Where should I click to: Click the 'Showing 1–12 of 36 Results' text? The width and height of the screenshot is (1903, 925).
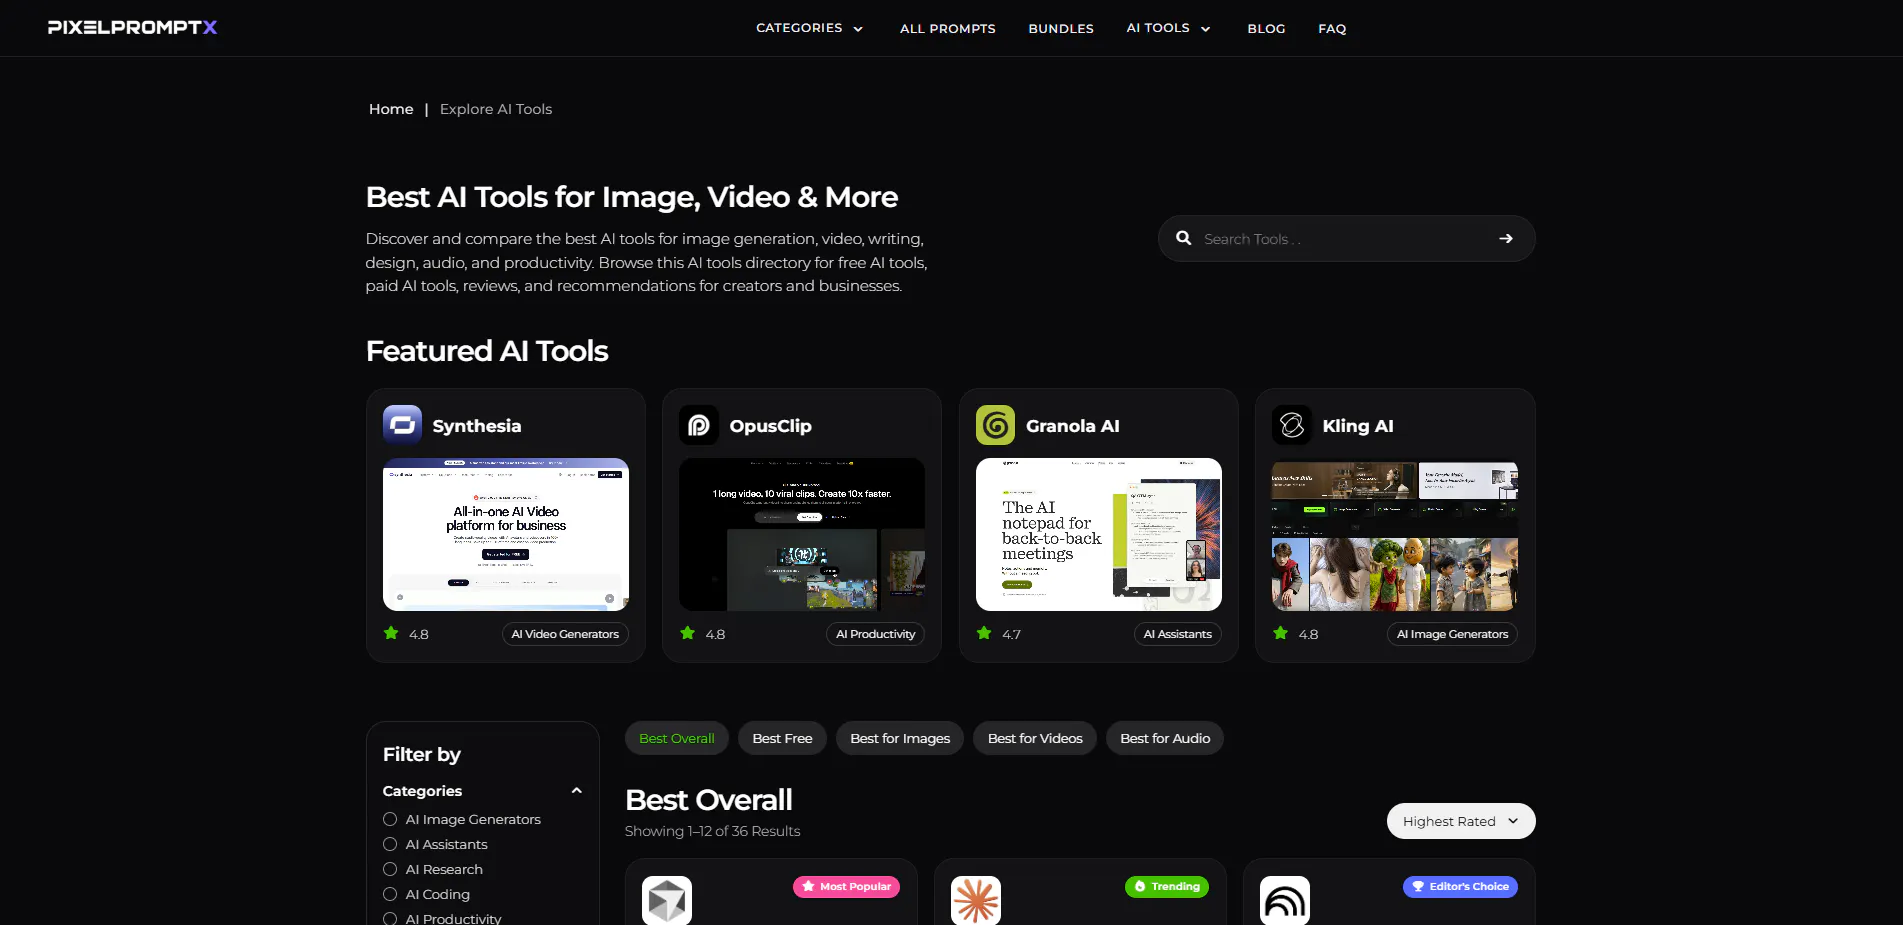[713, 831]
